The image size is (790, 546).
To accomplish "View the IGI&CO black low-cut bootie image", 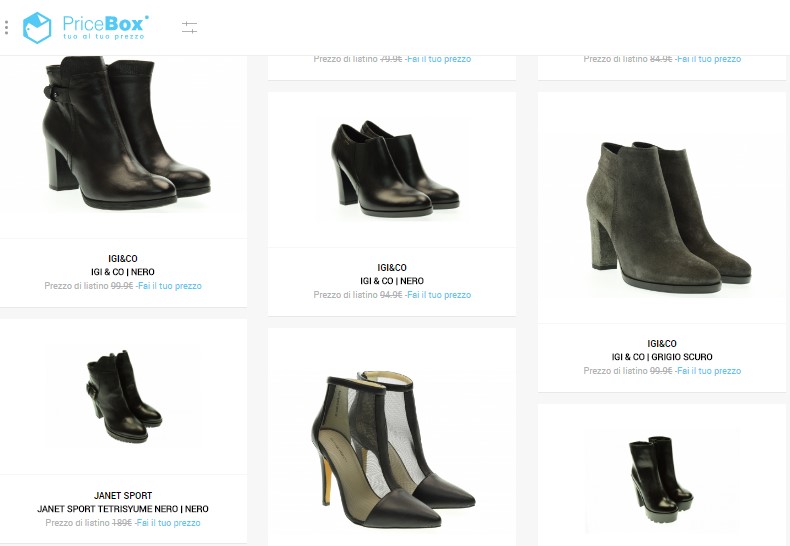I will pyautogui.click(x=395, y=169).
